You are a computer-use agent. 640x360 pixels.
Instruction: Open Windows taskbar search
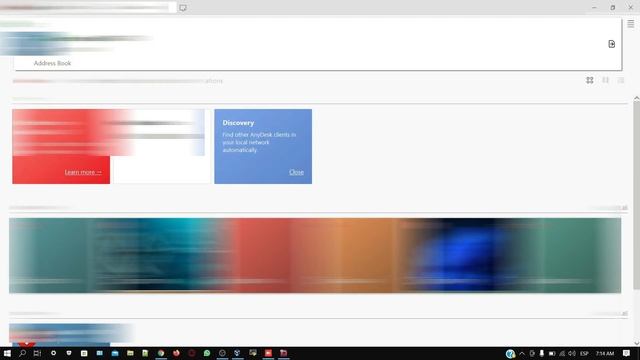[x=22, y=353]
